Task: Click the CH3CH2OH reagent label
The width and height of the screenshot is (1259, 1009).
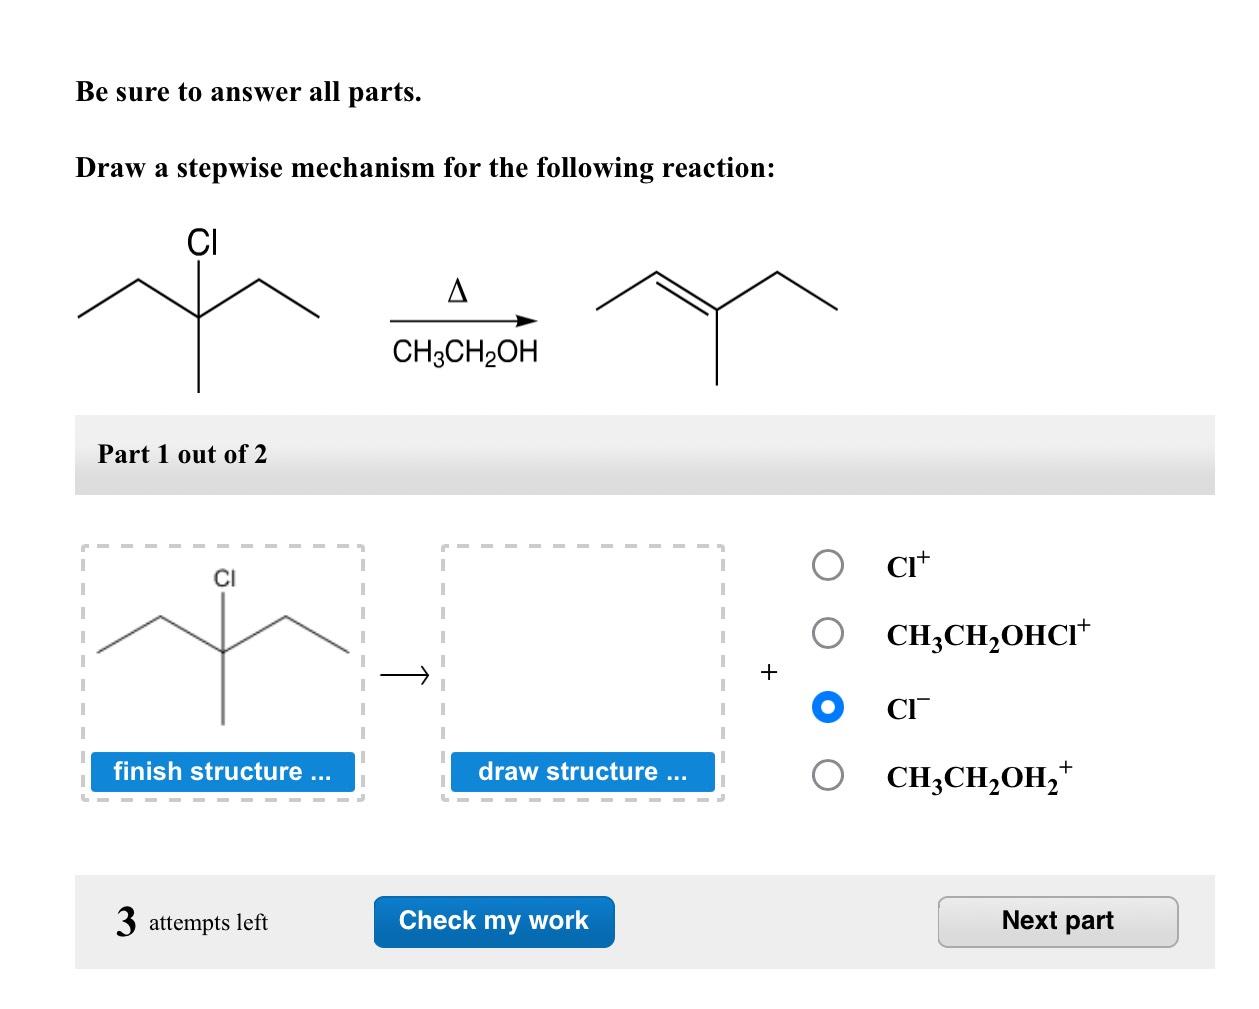Action: click(464, 351)
